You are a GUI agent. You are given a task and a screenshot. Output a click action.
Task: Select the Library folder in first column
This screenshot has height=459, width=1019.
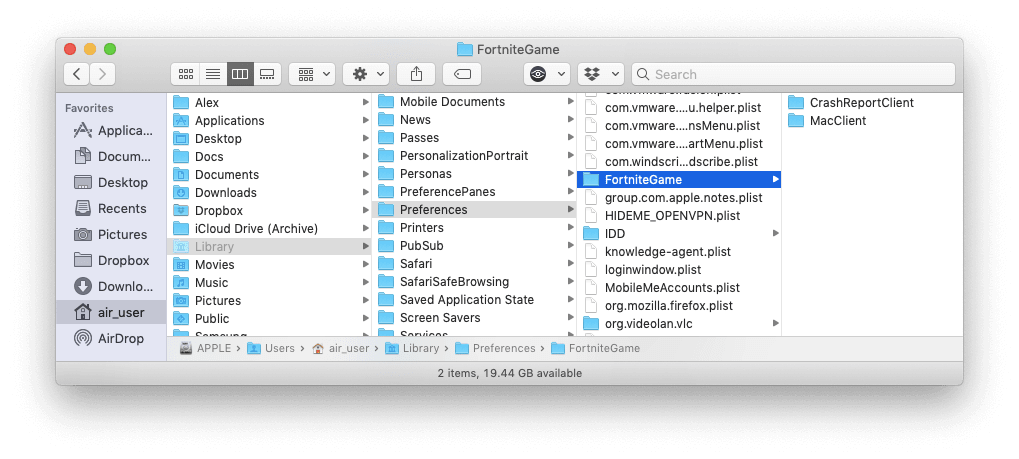269,247
